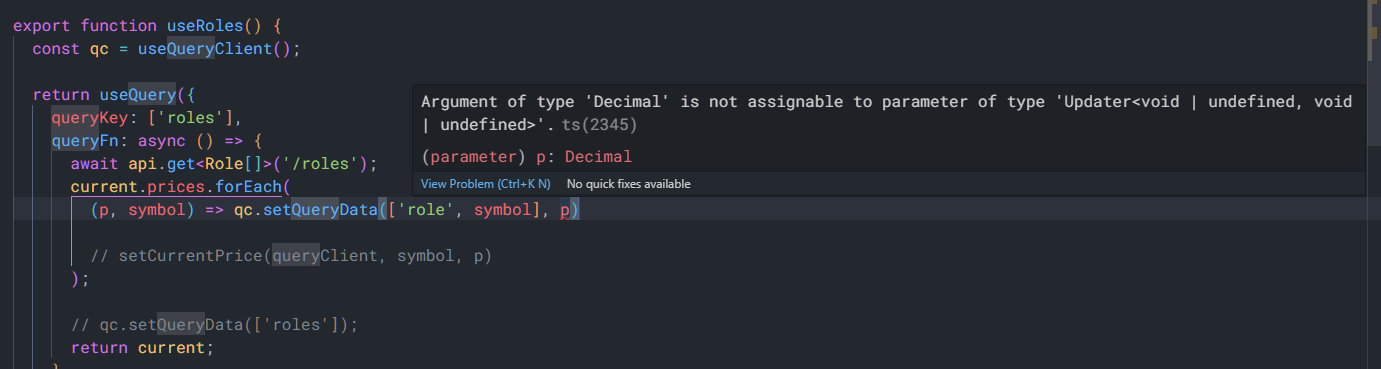The width and height of the screenshot is (1381, 369).
Task: Click the commented qc.setQueryData(['roles']) line
Action: click(214, 325)
